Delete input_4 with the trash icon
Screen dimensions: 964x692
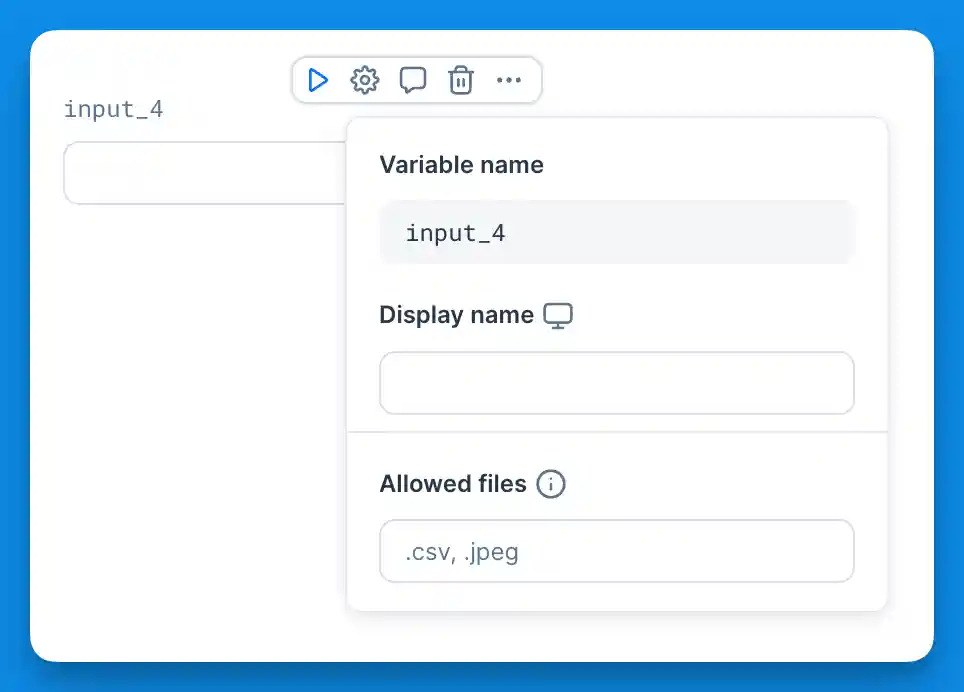461,80
